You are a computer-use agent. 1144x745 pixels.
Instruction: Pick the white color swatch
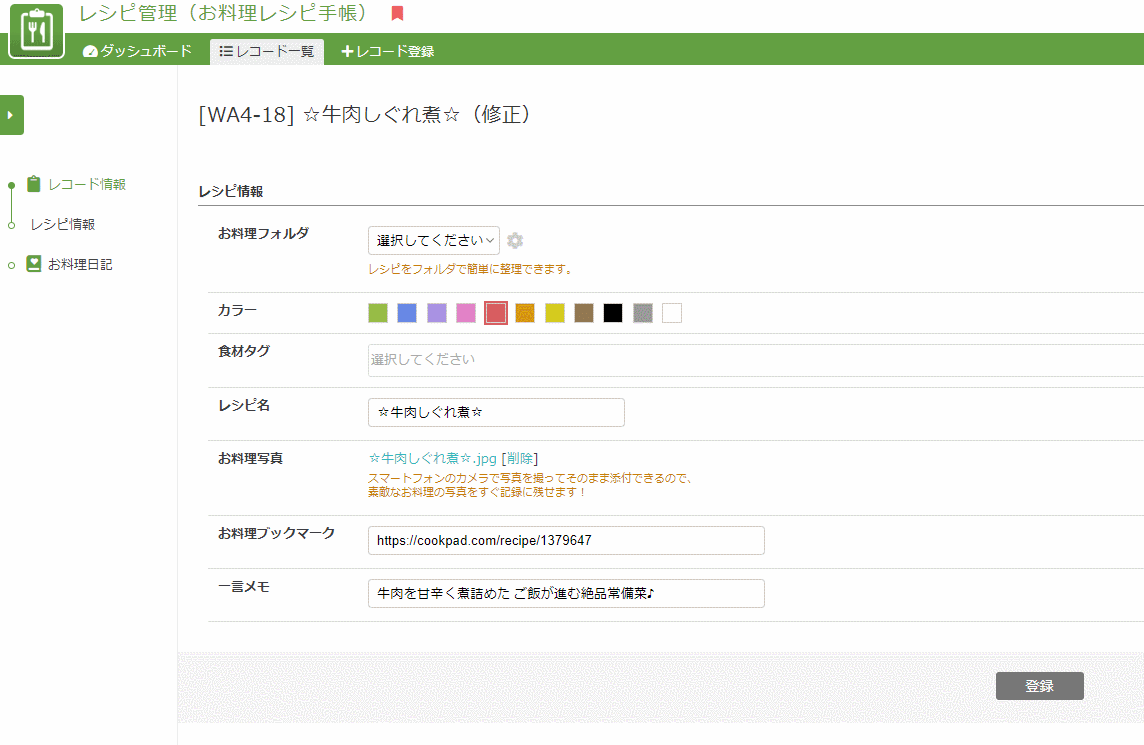coord(672,313)
